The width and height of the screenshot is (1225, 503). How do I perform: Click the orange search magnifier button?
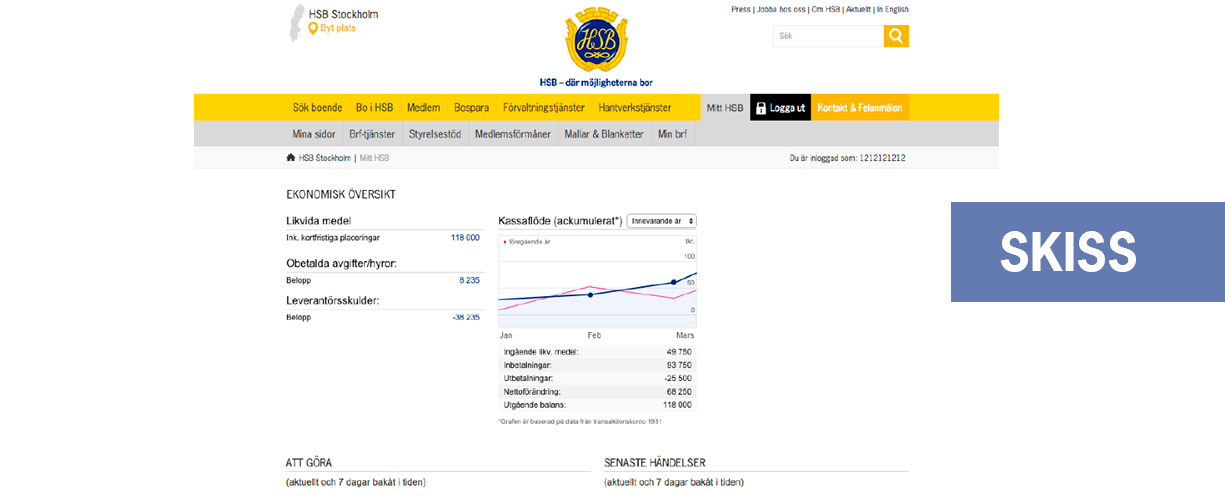click(x=896, y=36)
